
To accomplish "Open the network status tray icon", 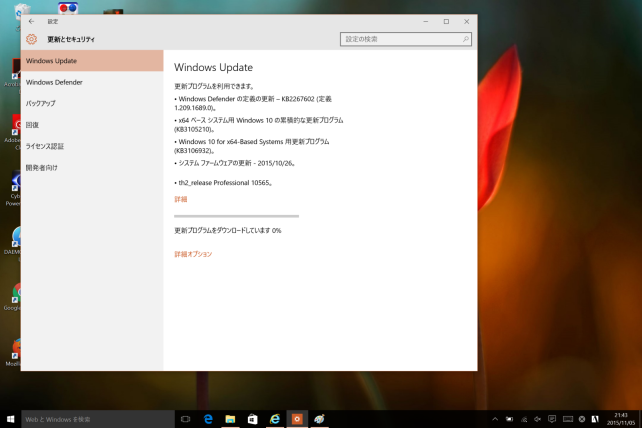I will (524, 419).
